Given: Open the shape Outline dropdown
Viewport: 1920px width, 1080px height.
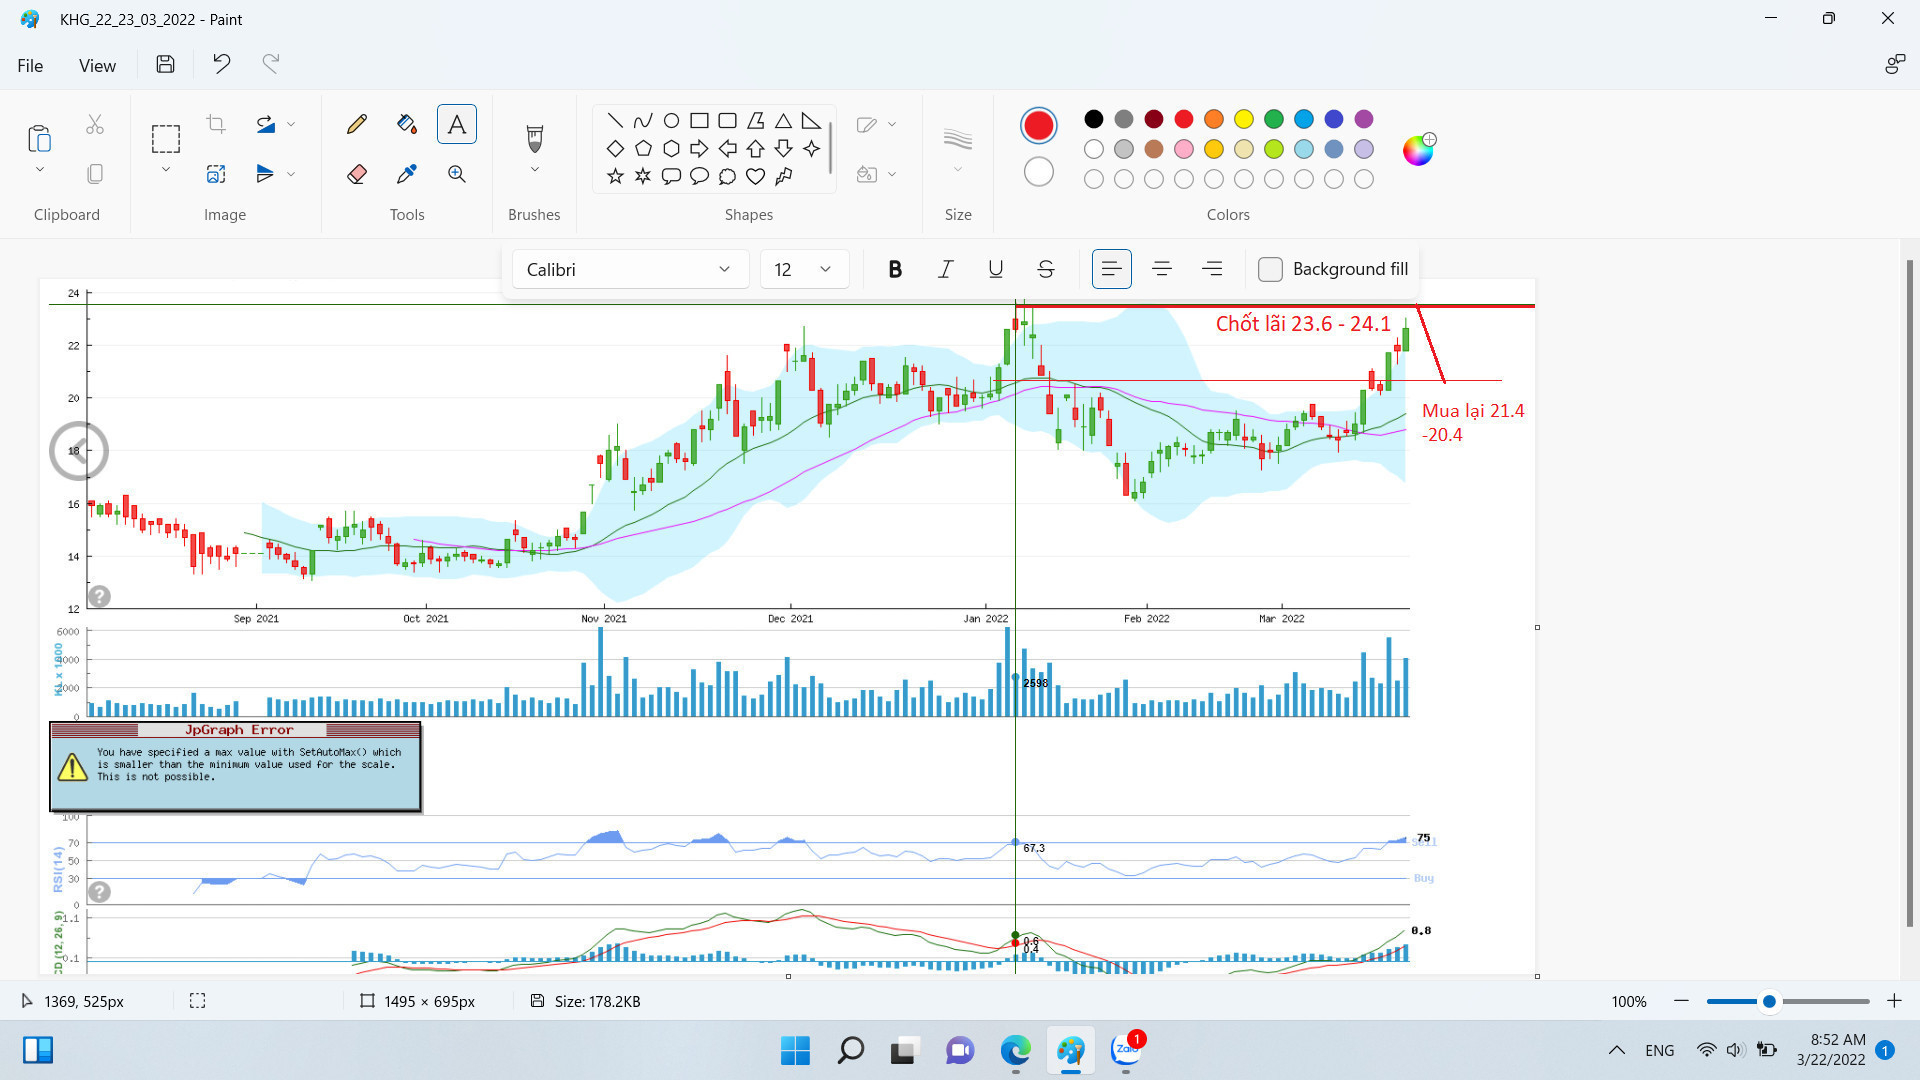Looking at the screenshot, I should coord(876,124).
